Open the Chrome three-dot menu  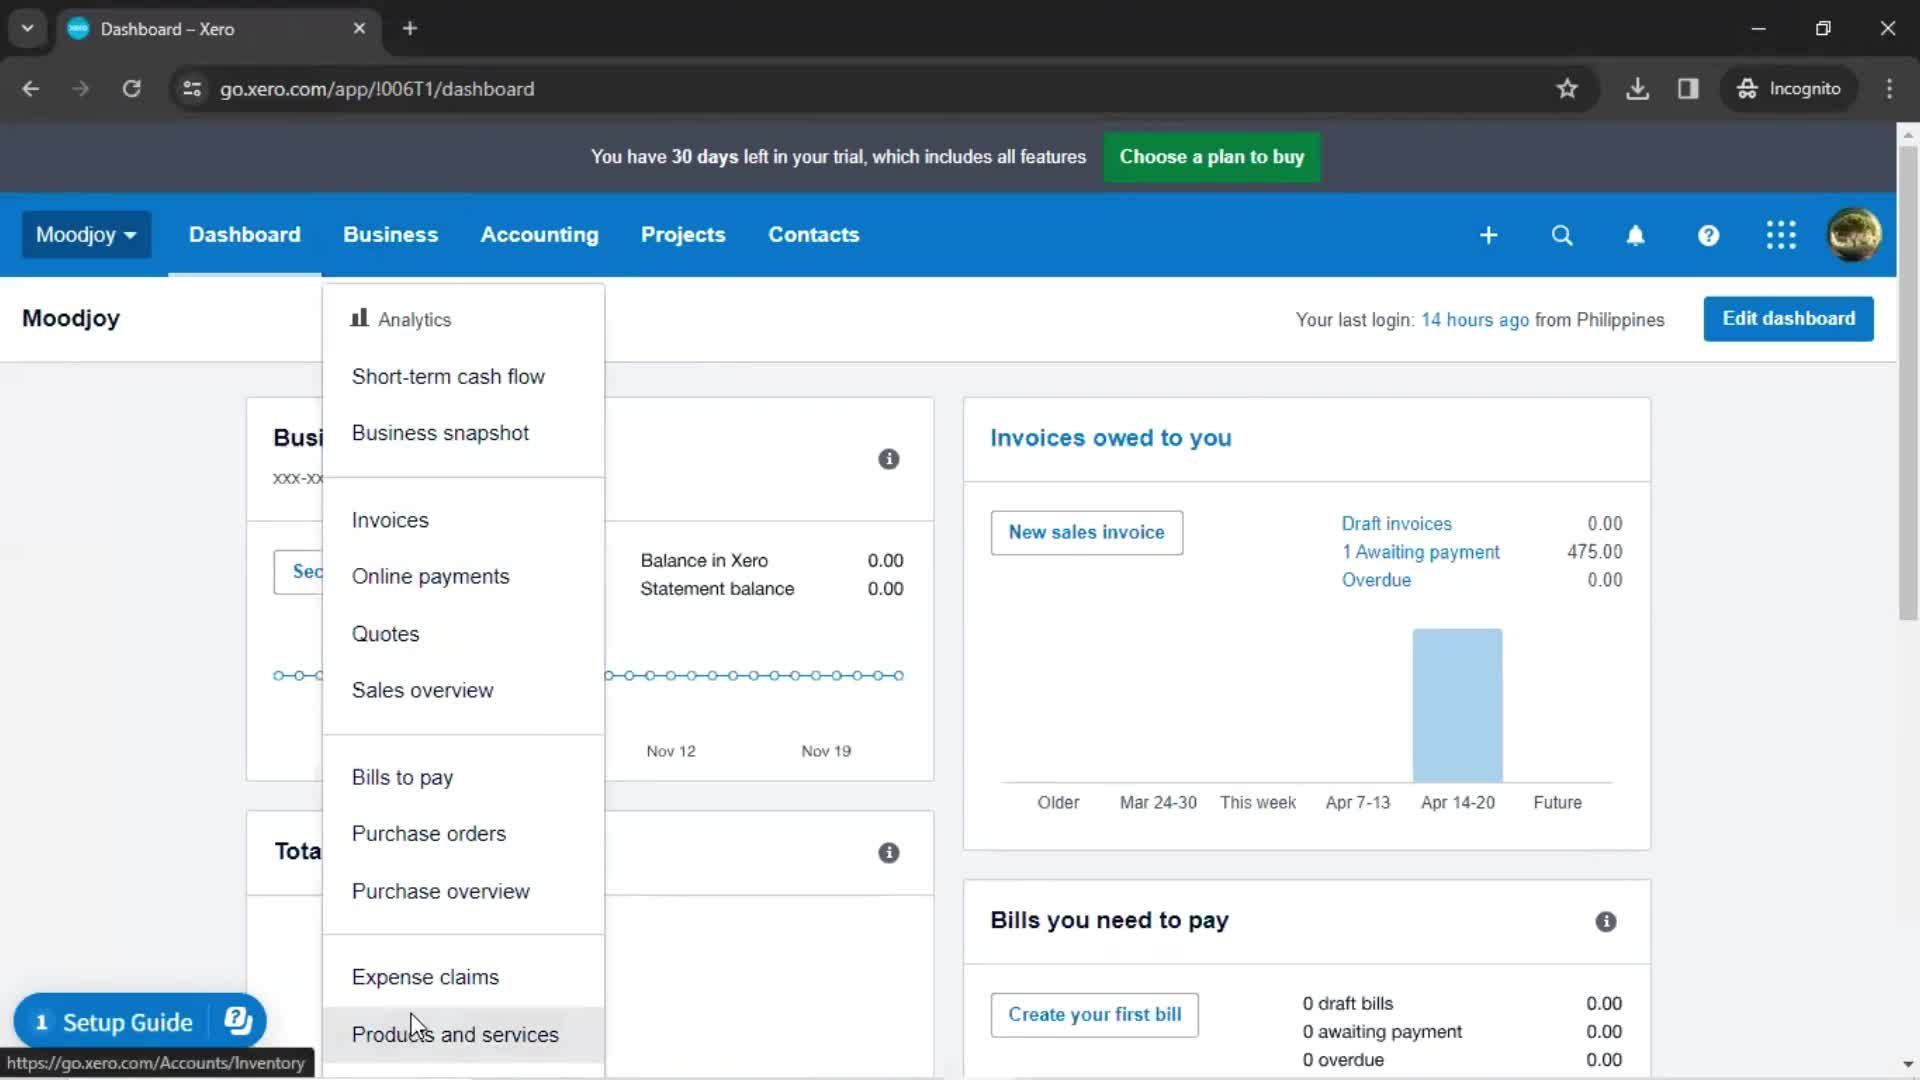pos(1889,89)
